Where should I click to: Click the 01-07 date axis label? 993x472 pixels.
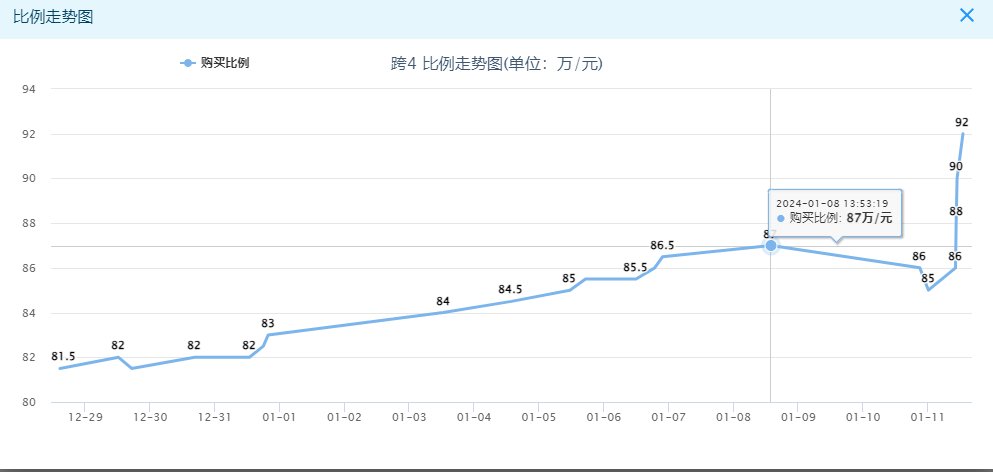point(668,417)
